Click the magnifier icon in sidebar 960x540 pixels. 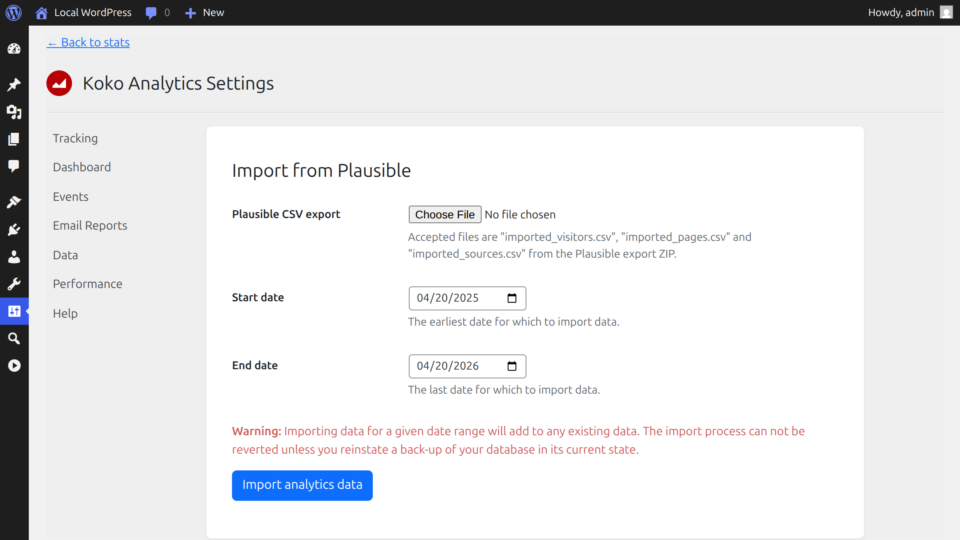pyautogui.click(x=14, y=339)
